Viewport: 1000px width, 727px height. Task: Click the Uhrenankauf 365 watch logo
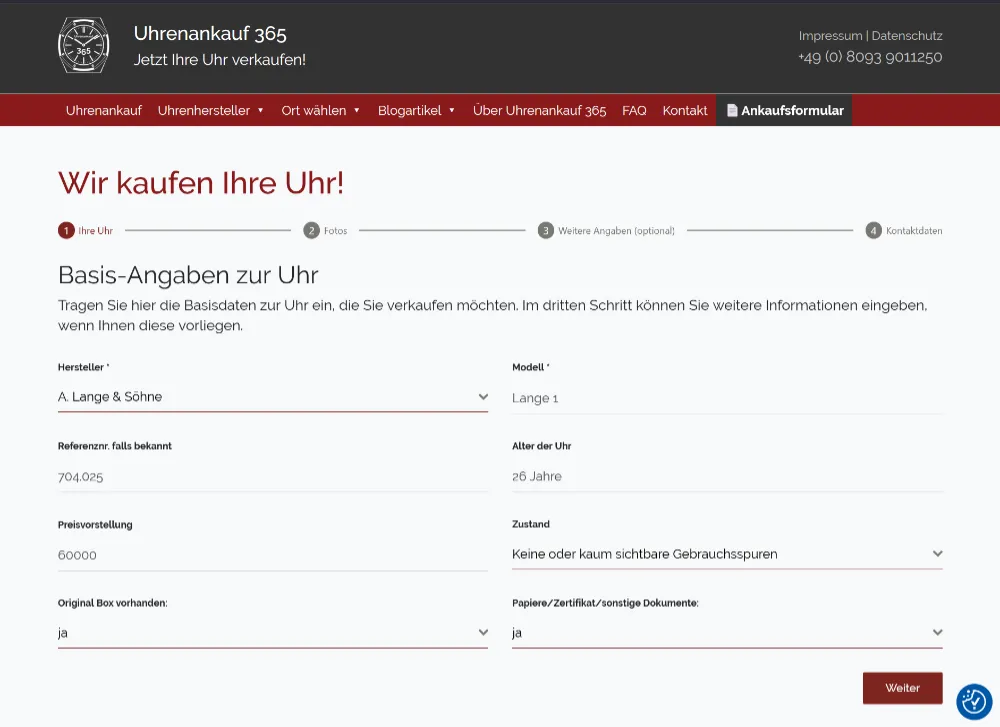84,46
